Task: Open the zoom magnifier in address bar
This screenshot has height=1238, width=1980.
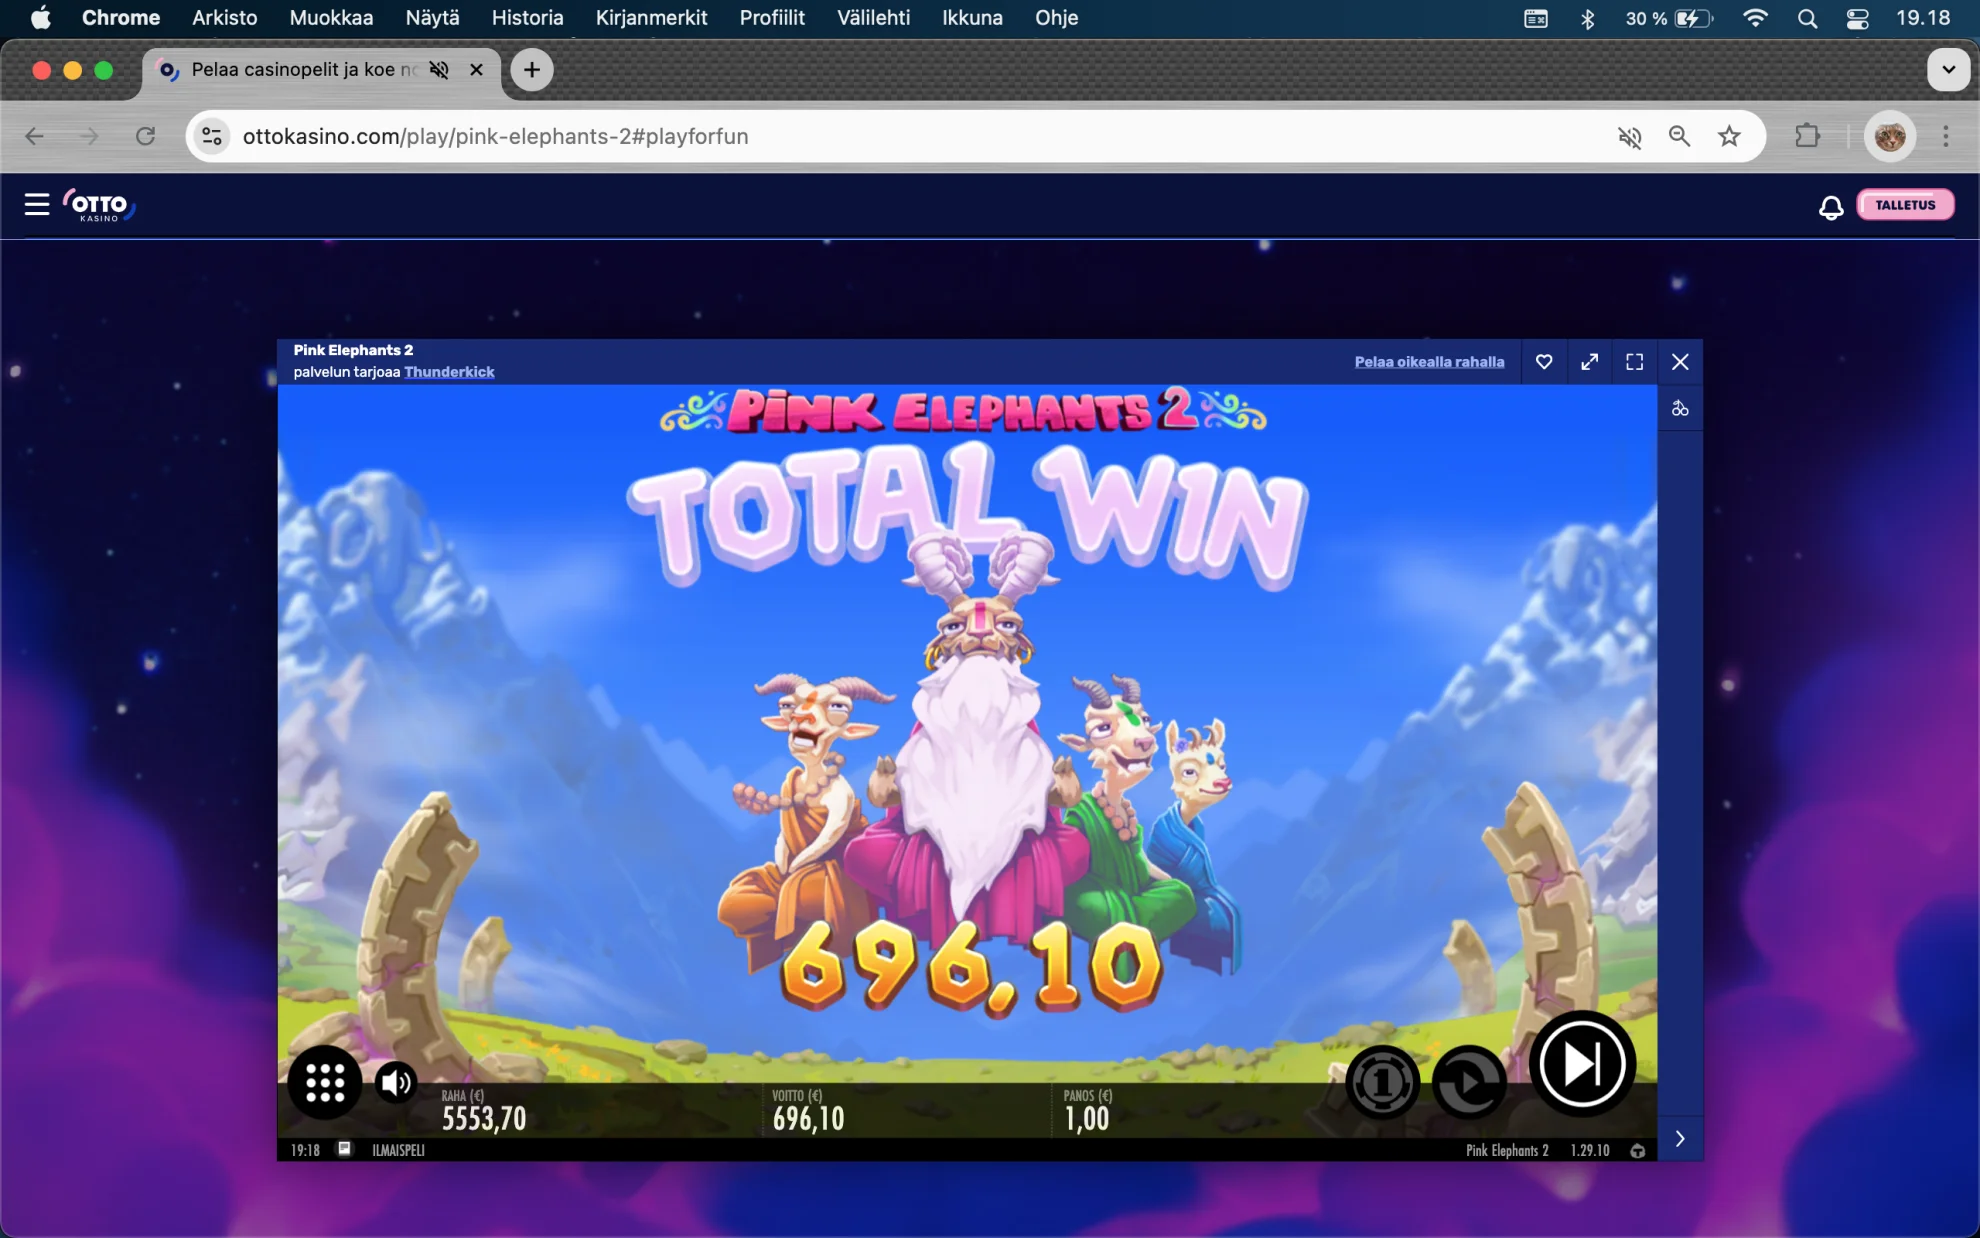Action: click(x=1679, y=136)
